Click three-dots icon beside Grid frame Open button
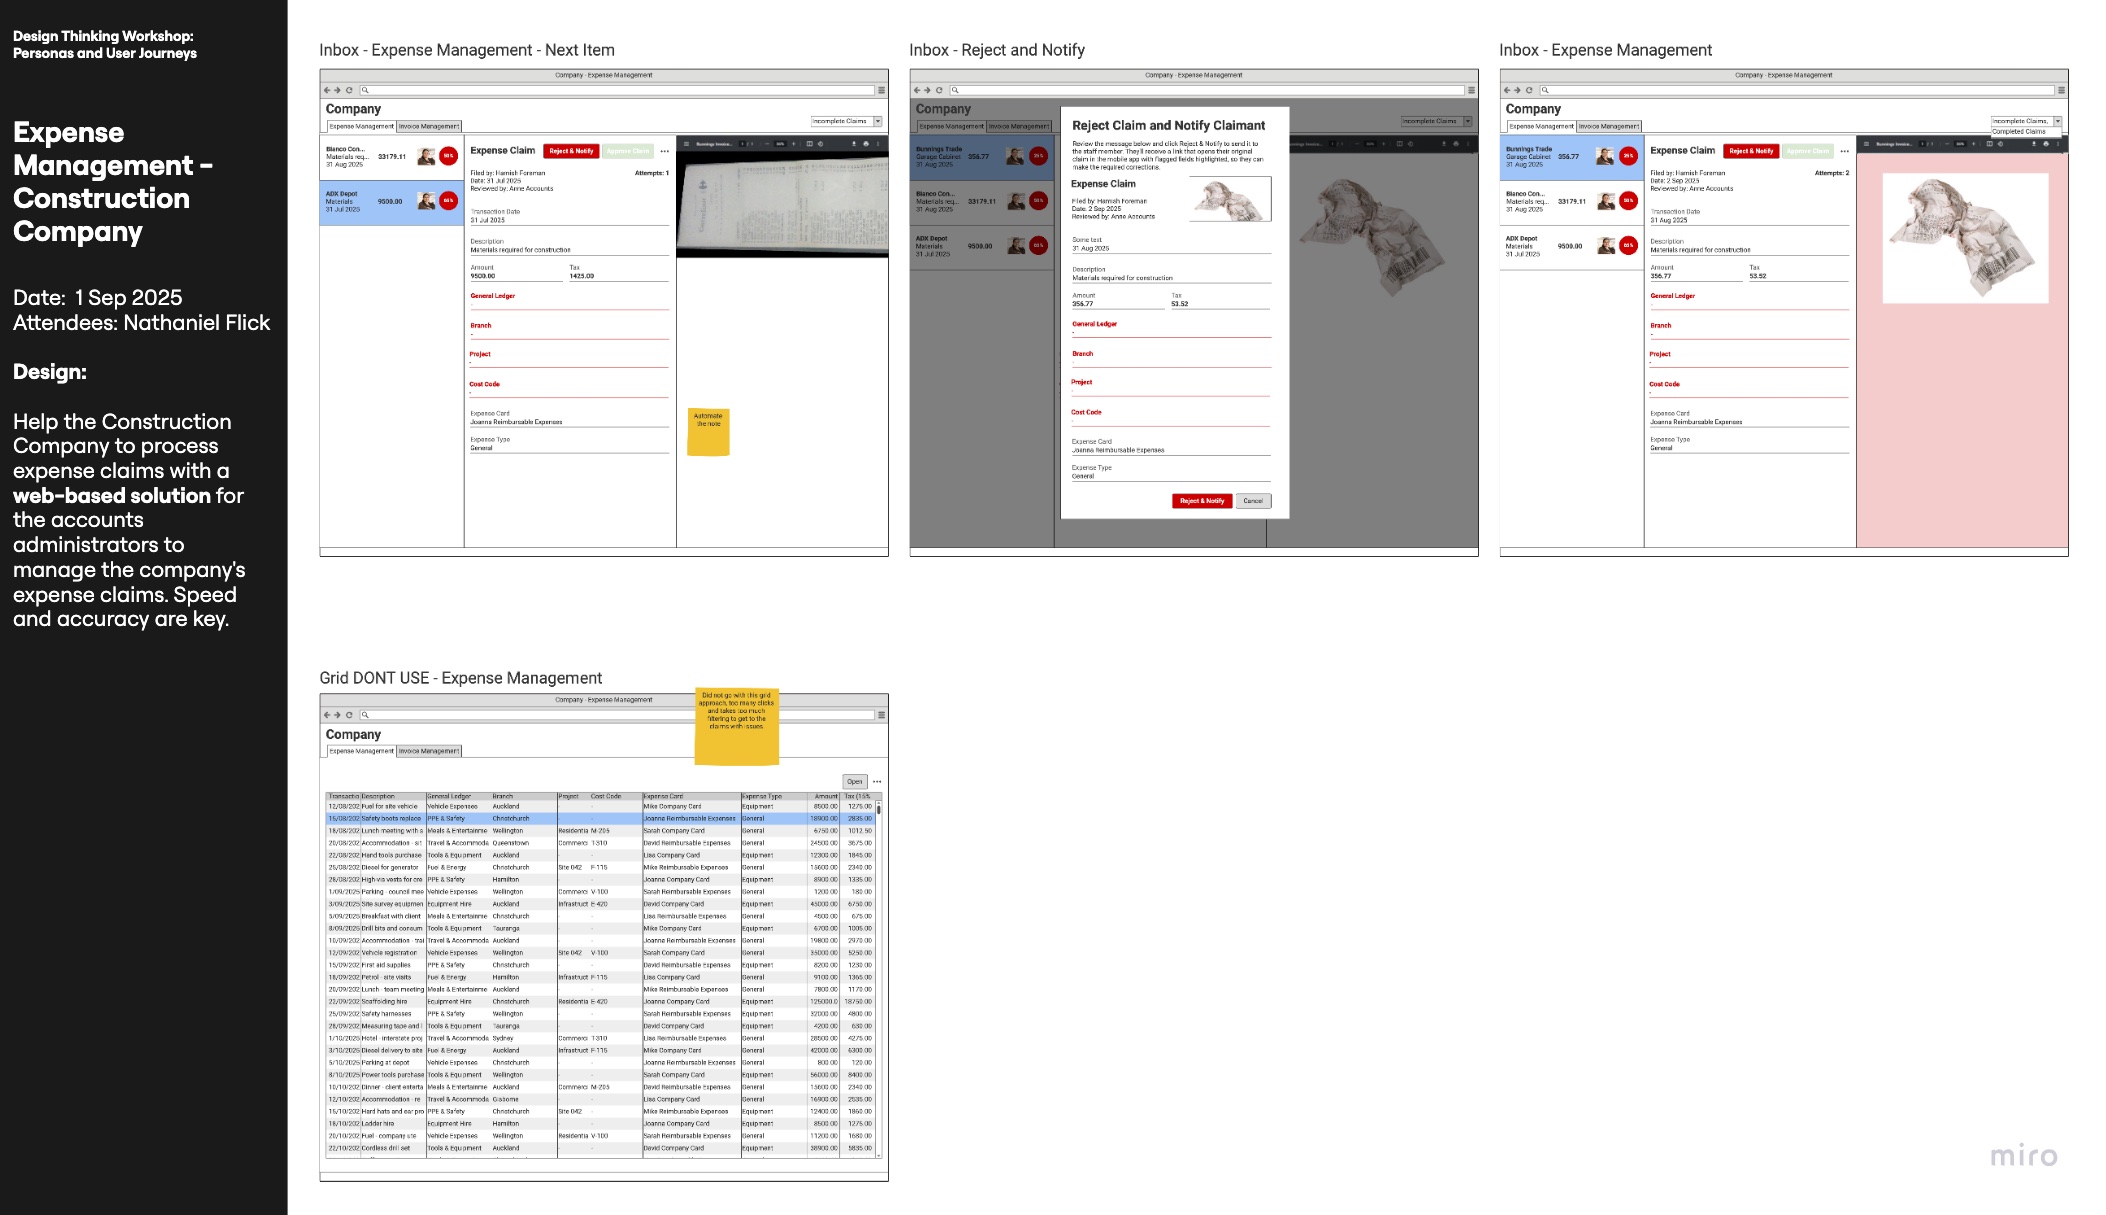2106x1215 pixels. [877, 782]
